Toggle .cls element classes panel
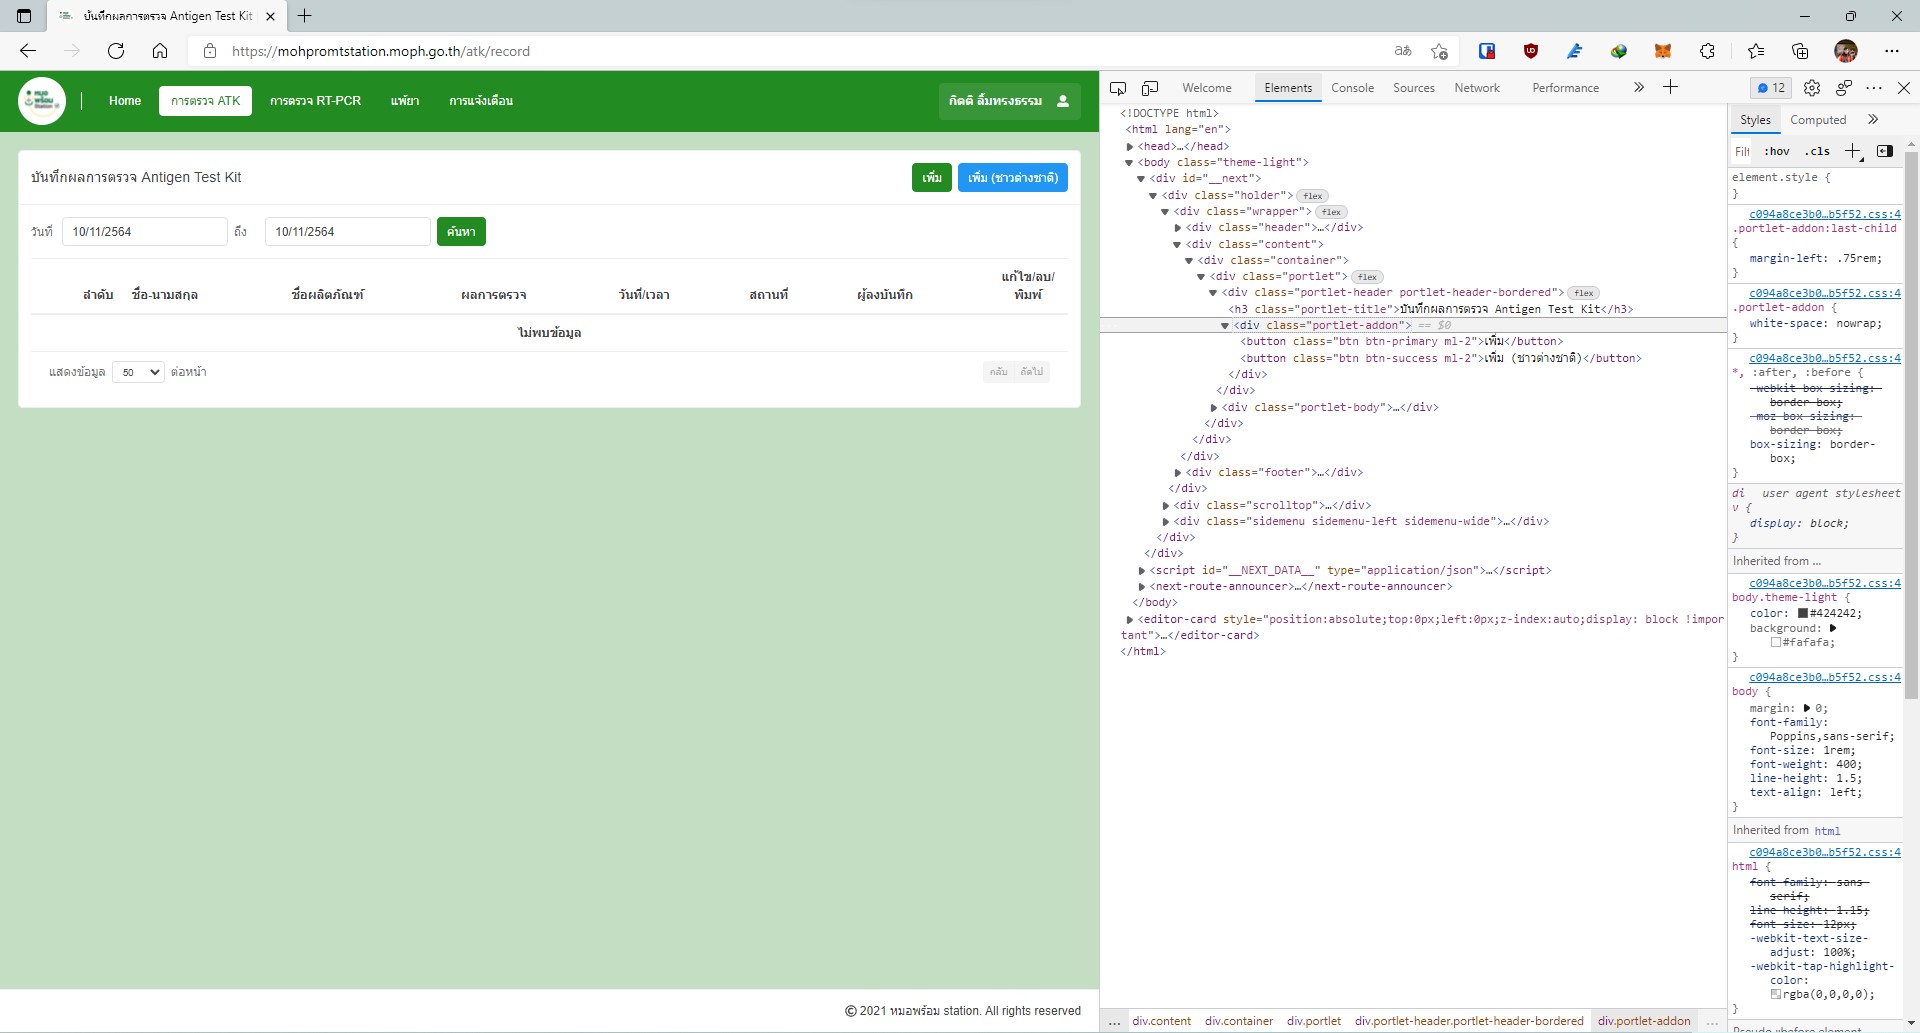This screenshot has width=1920, height=1033. pyautogui.click(x=1817, y=152)
